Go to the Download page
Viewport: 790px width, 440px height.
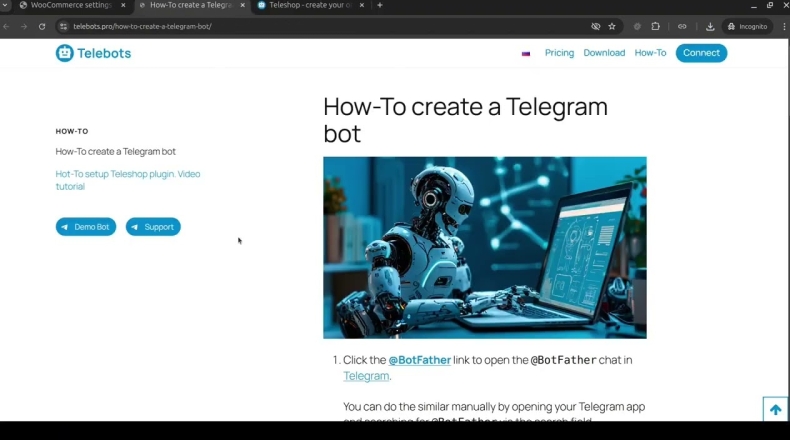tap(604, 53)
